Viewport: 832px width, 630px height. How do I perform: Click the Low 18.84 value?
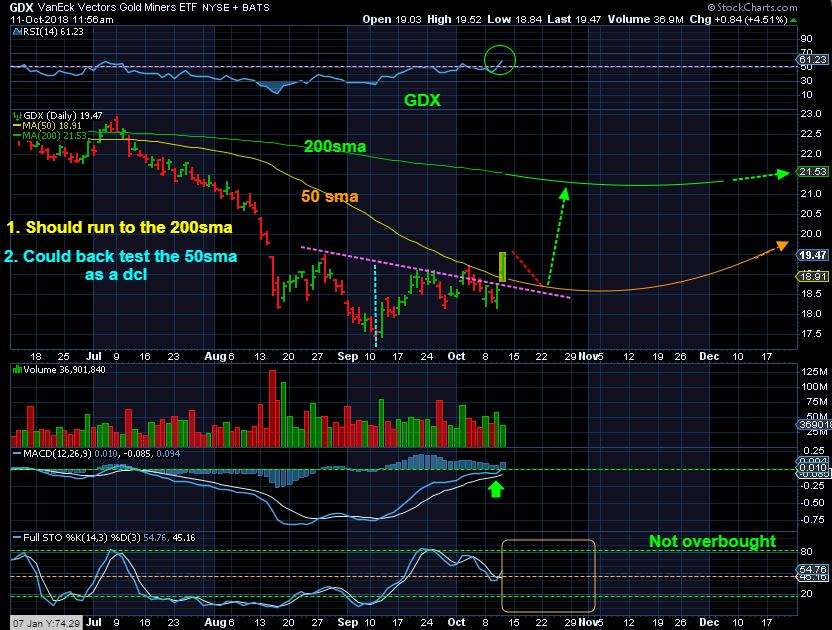pyautogui.click(x=515, y=20)
